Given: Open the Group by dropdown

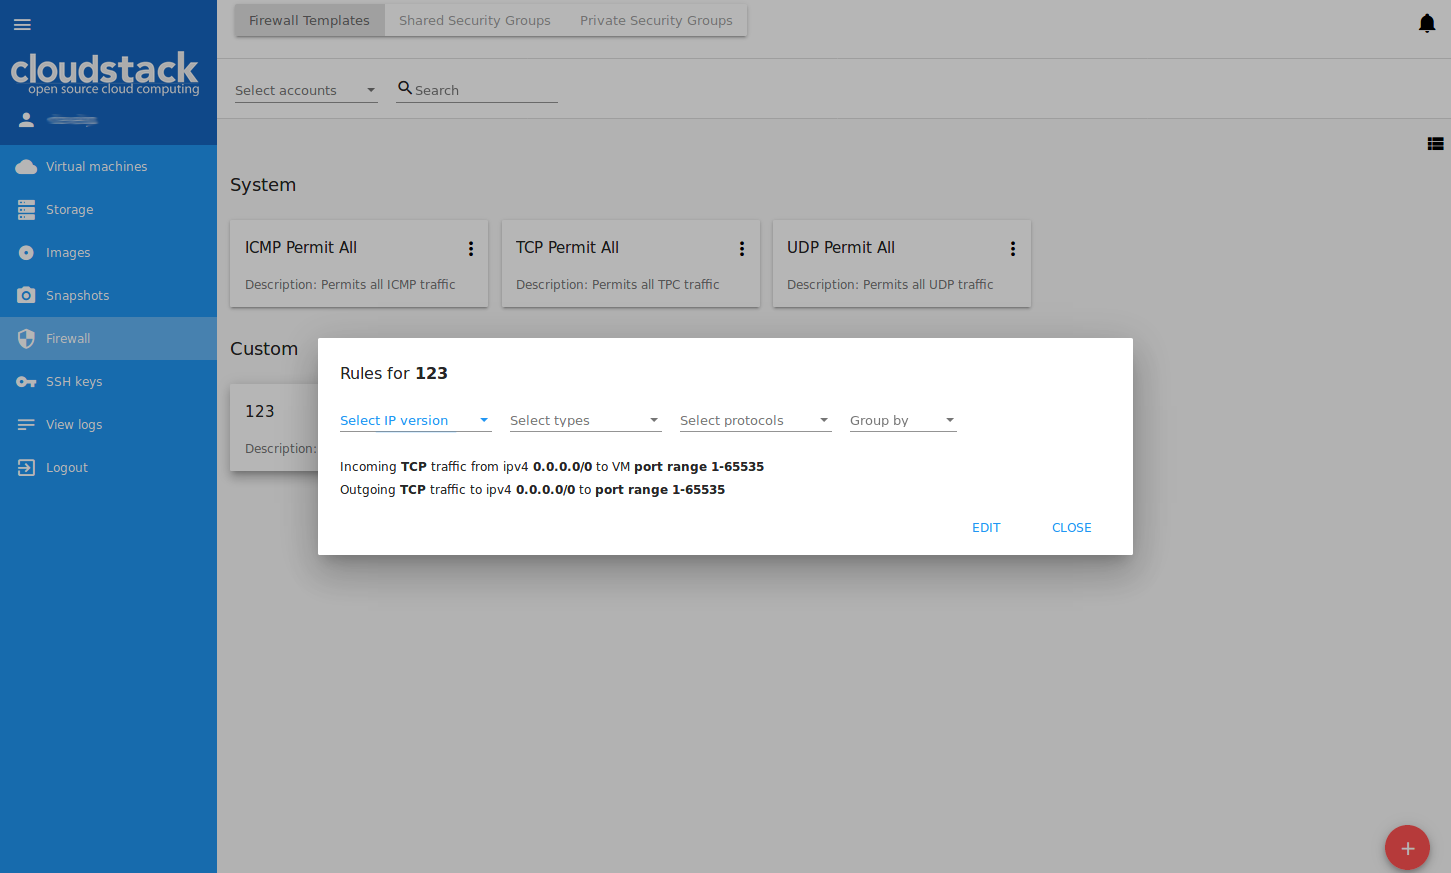Looking at the screenshot, I should (902, 421).
